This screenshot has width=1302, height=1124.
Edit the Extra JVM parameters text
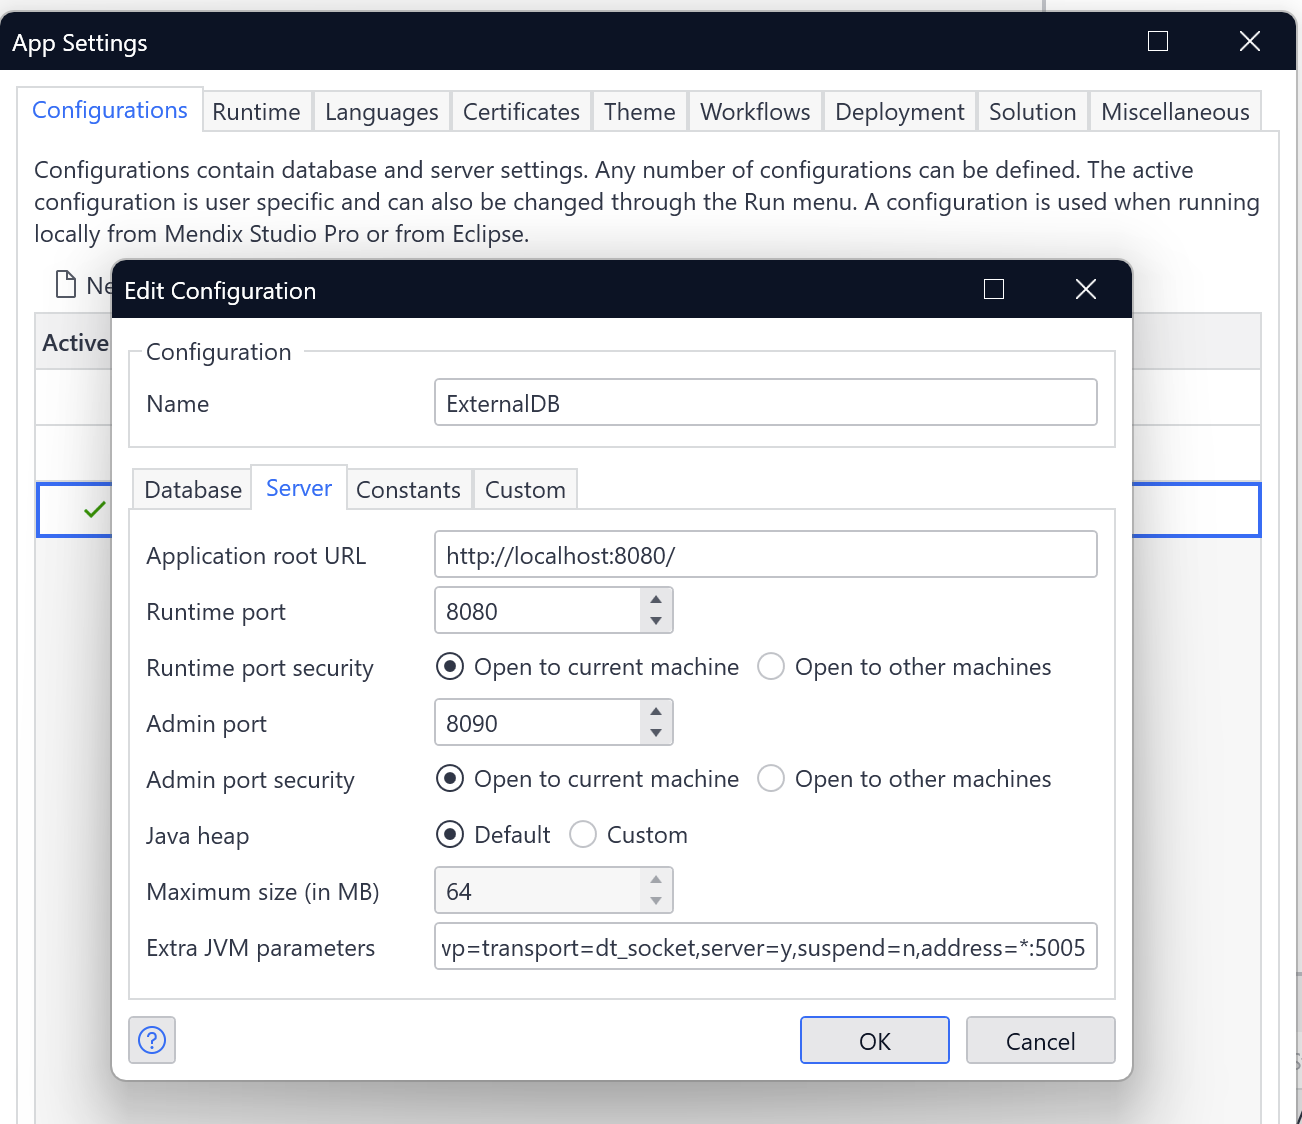[765, 947]
